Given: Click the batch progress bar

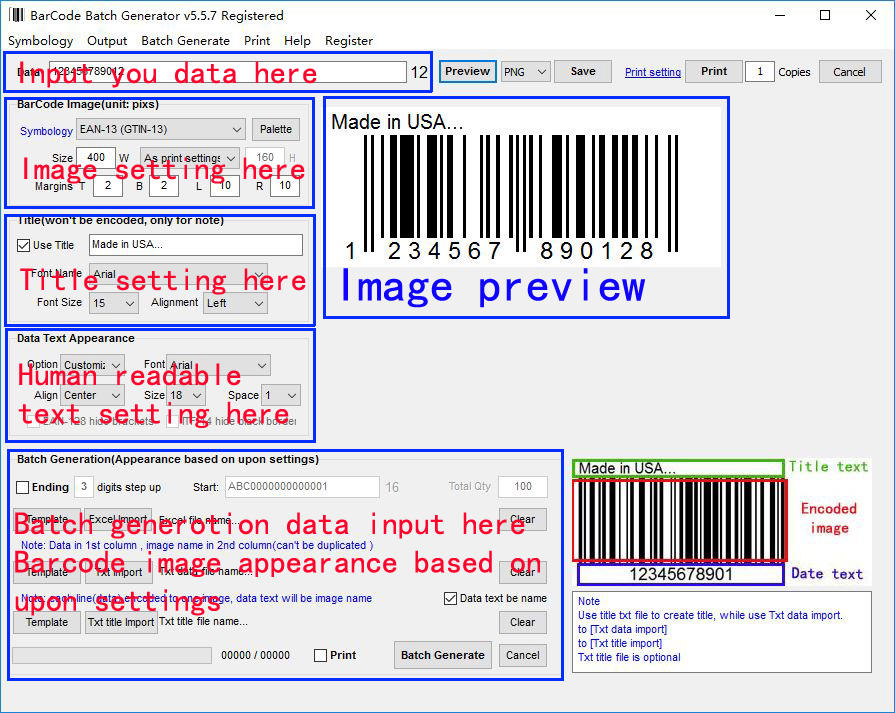Looking at the screenshot, I should pyautogui.click(x=112, y=655).
